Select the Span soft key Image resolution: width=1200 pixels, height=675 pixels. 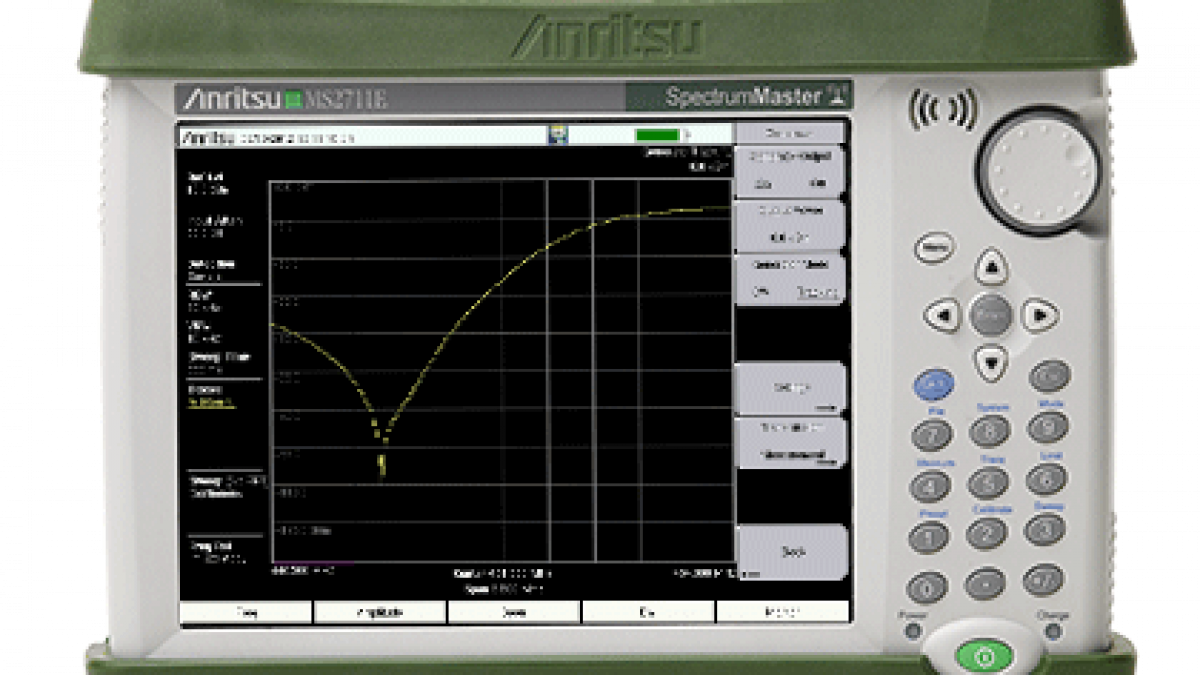point(514,612)
